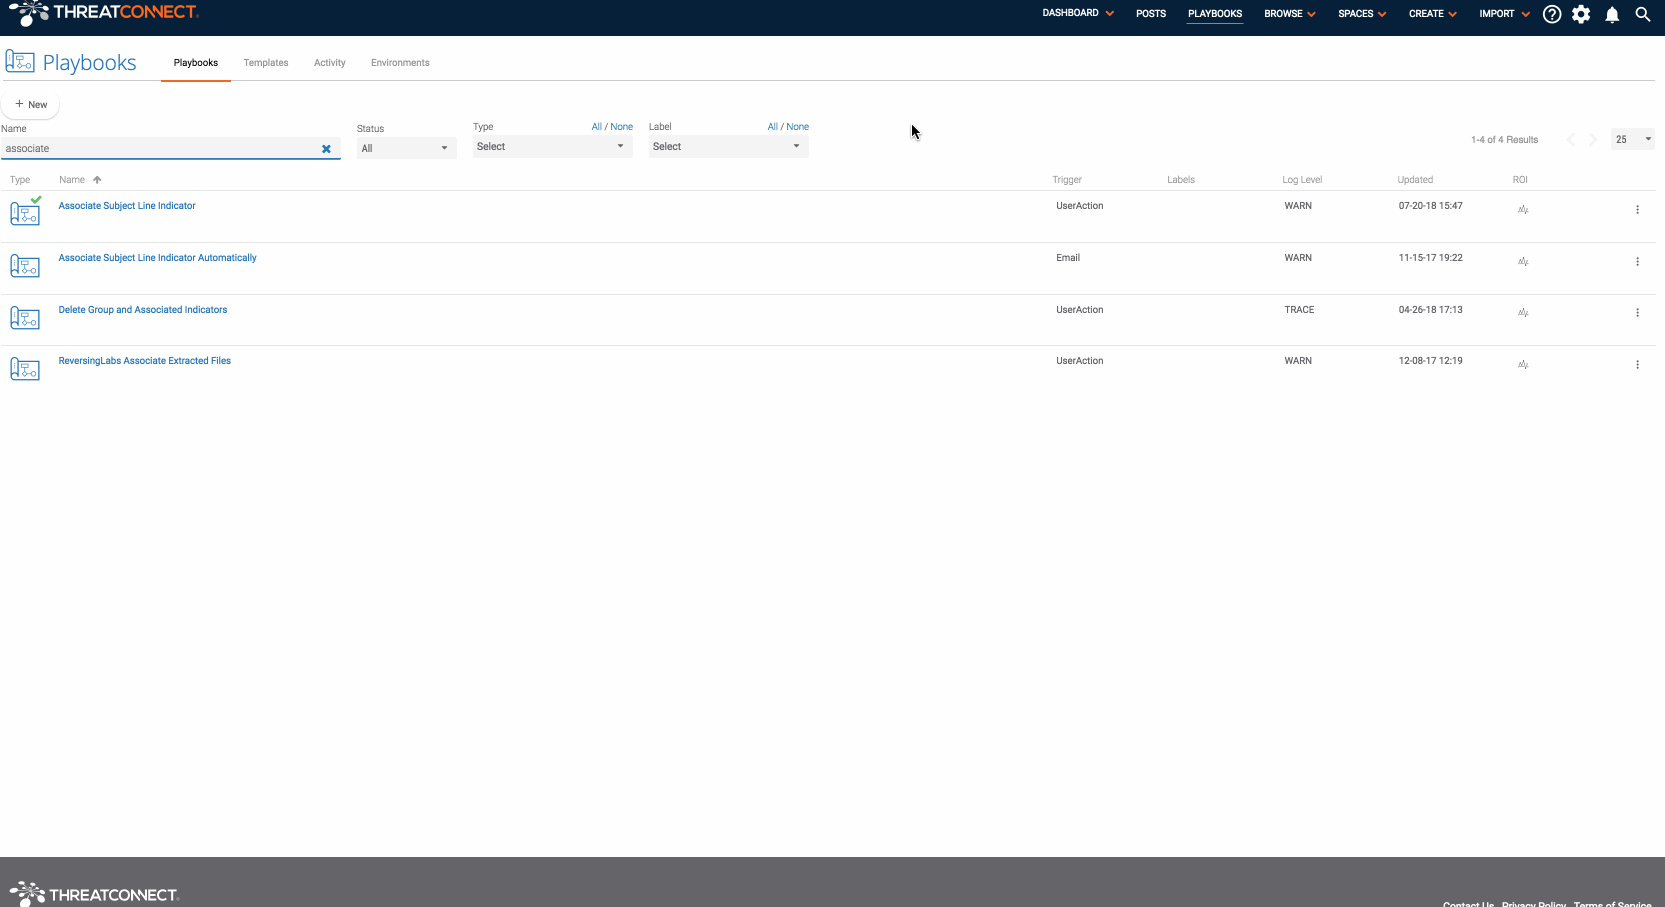
Task: Toggle Name column sort arrow
Action: pos(97,180)
